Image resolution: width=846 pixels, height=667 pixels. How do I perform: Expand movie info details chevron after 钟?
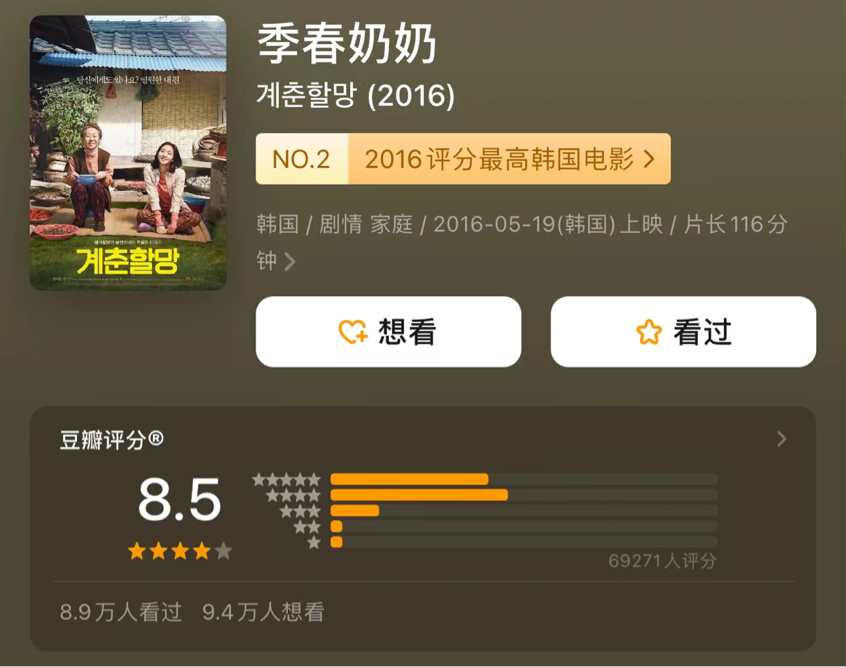pos(290,262)
